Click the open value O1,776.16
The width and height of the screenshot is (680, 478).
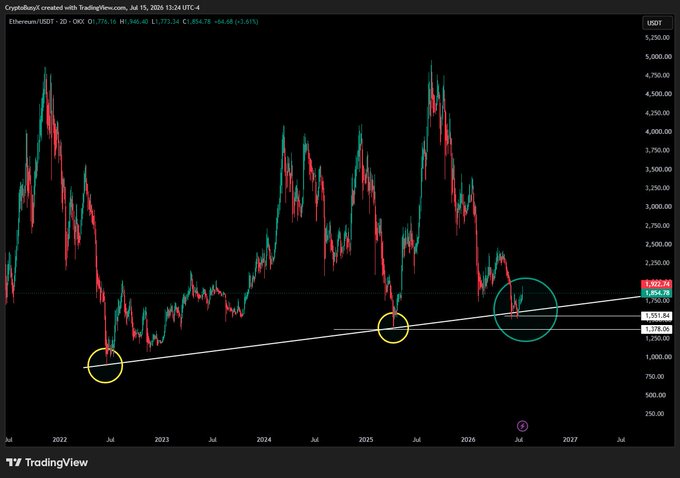[x=102, y=21]
